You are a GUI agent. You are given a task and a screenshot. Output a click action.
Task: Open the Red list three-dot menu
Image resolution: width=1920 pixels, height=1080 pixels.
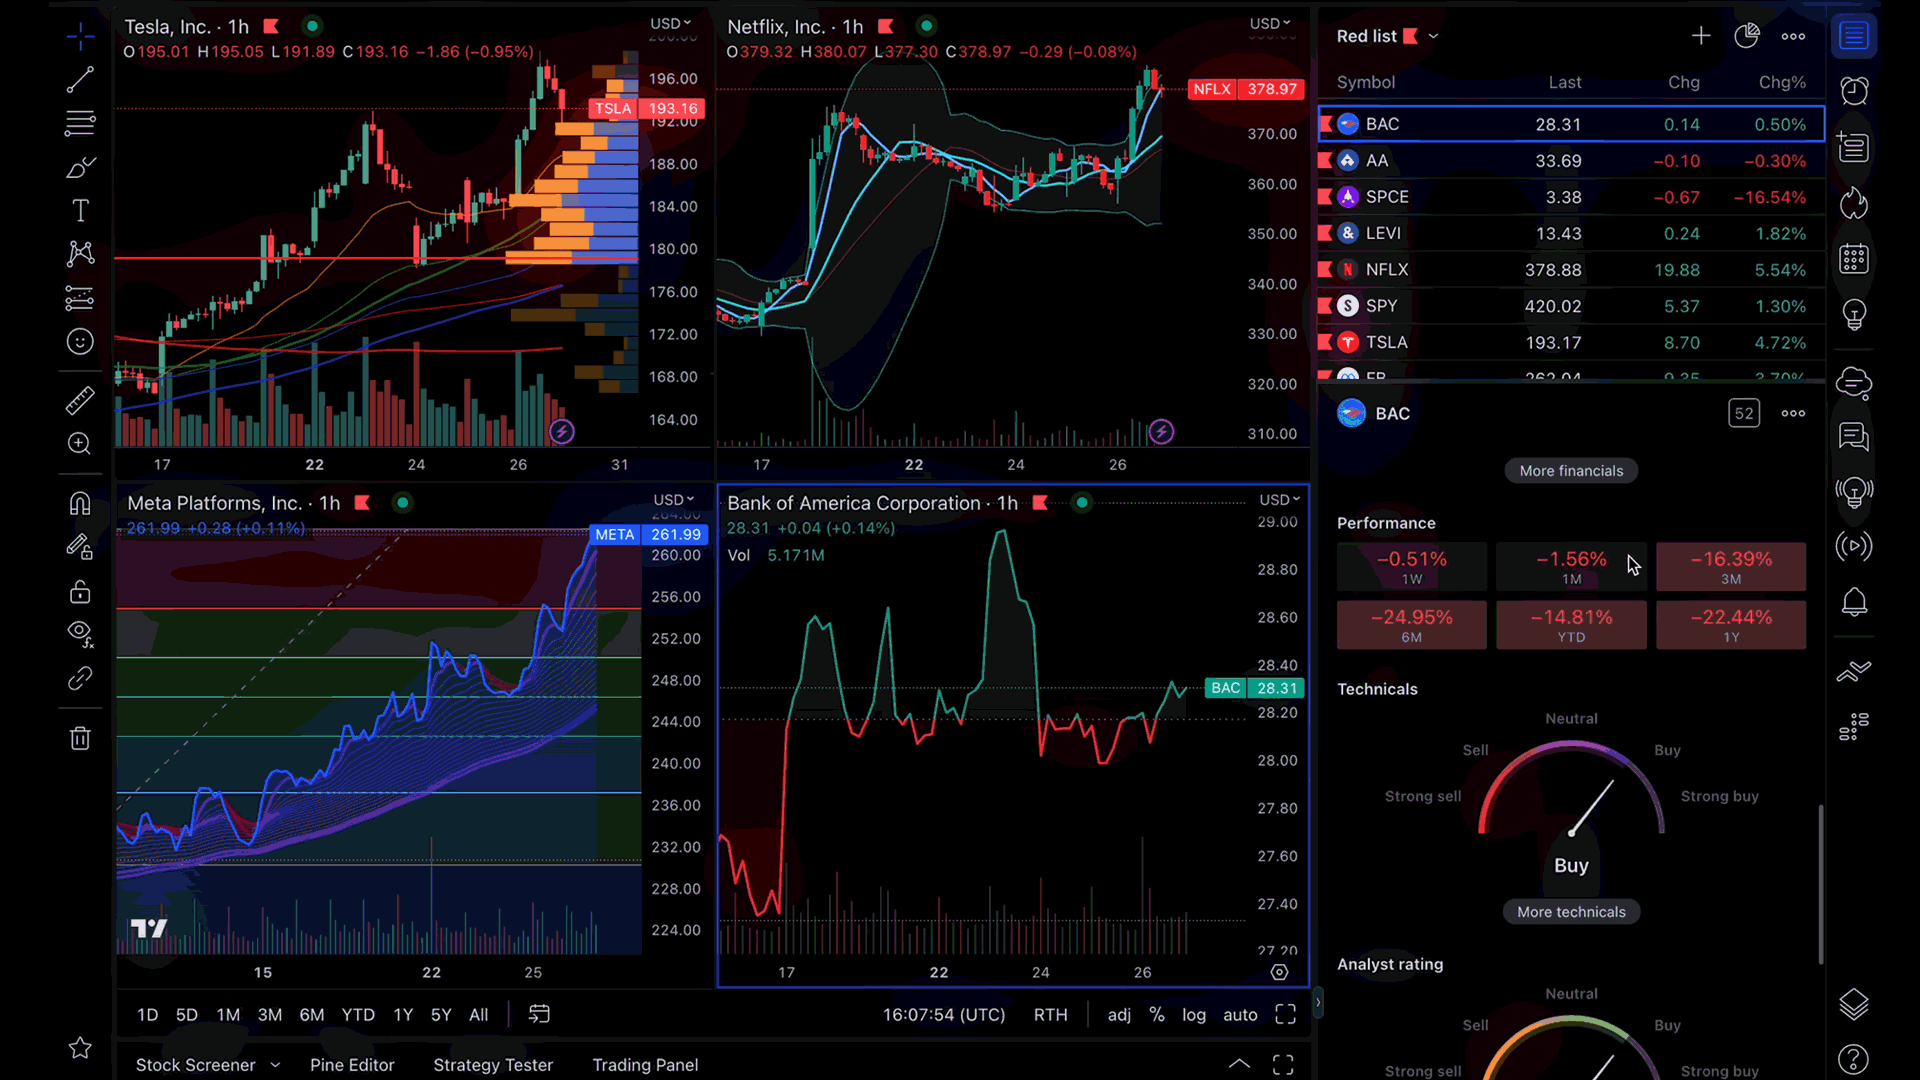coord(1793,36)
